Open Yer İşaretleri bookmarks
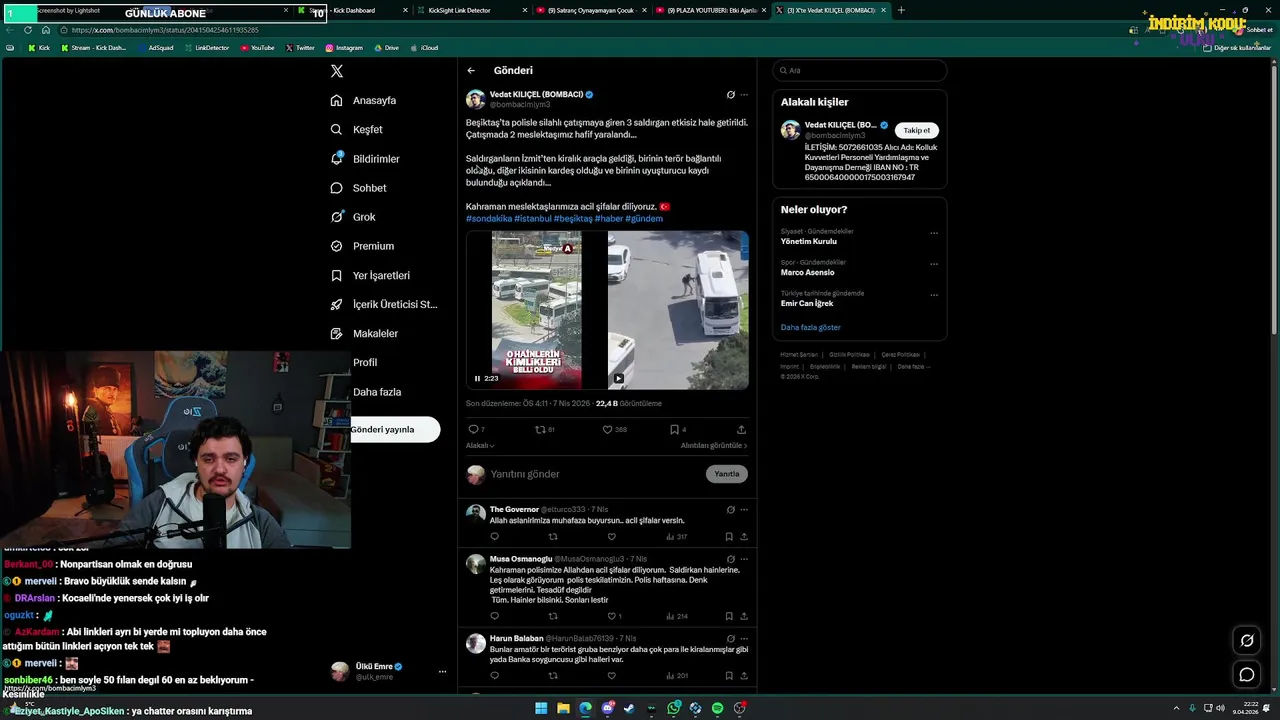This screenshot has width=1280, height=720. coord(370,275)
